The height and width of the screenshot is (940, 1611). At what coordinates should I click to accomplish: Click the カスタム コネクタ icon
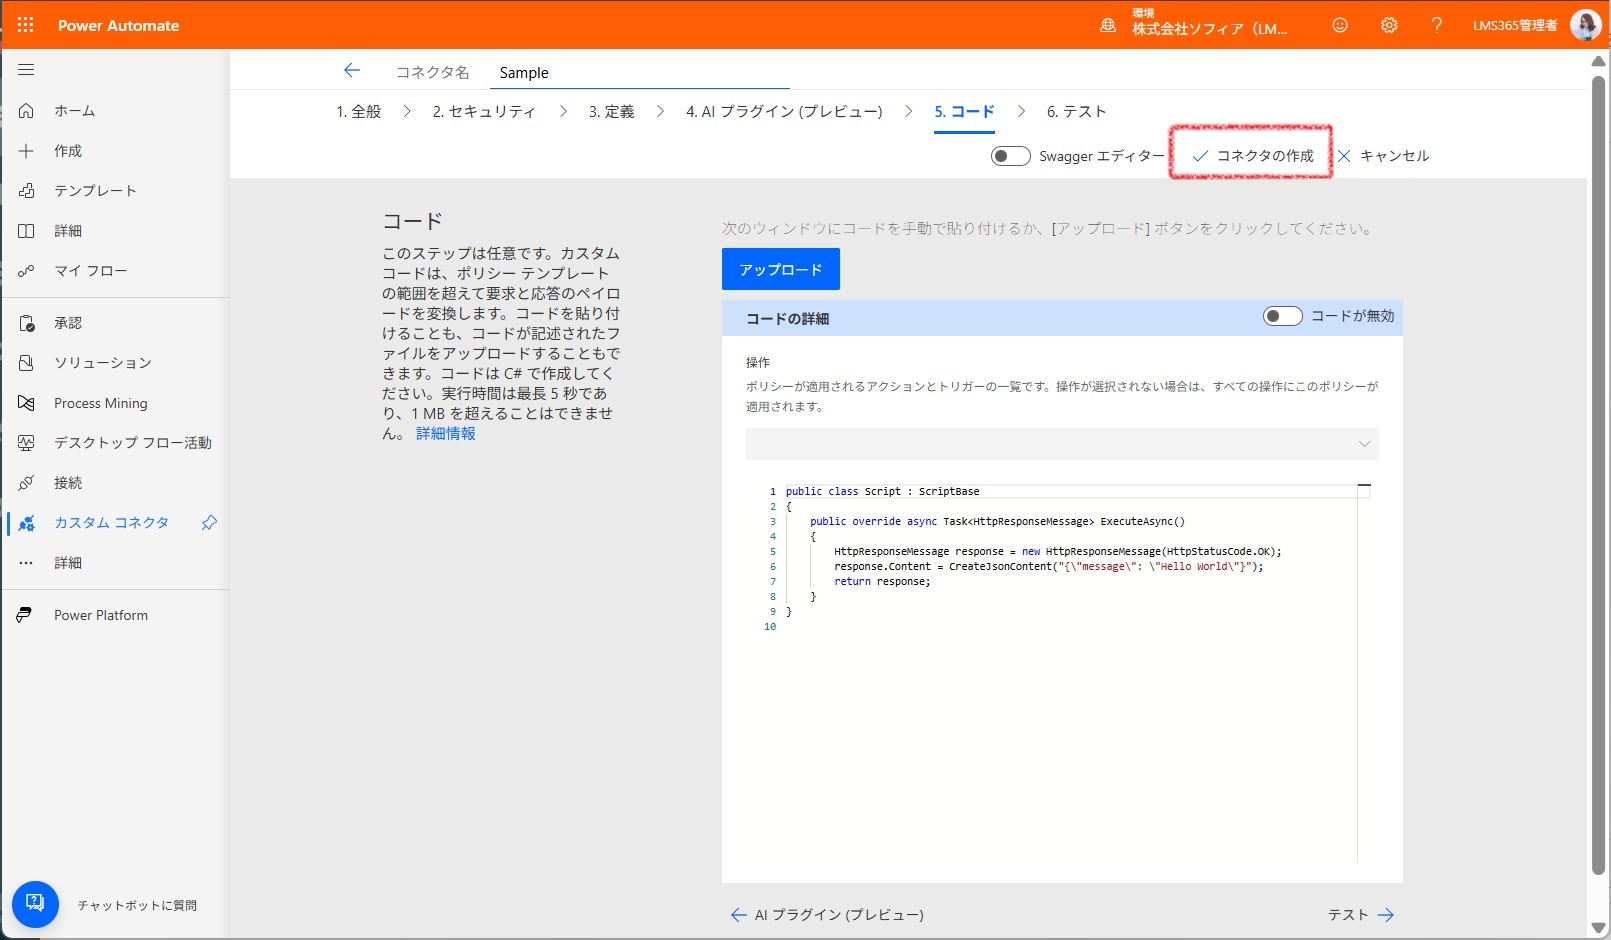click(27, 523)
